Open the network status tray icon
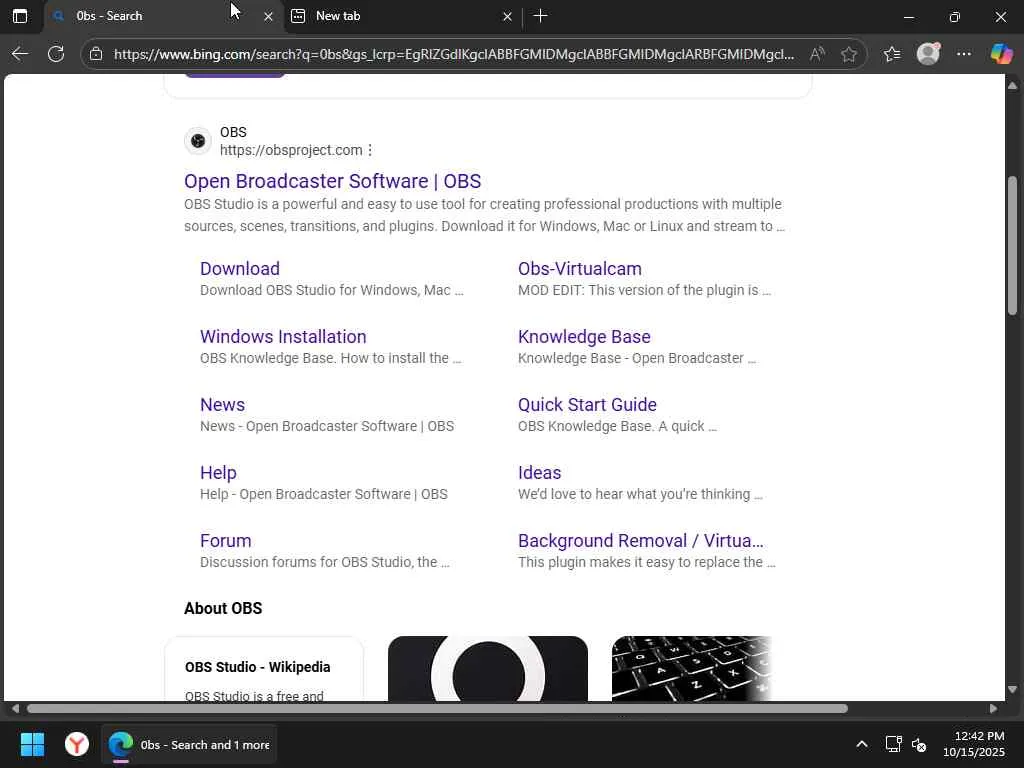This screenshot has width=1024, height=768. pos(893,744)
